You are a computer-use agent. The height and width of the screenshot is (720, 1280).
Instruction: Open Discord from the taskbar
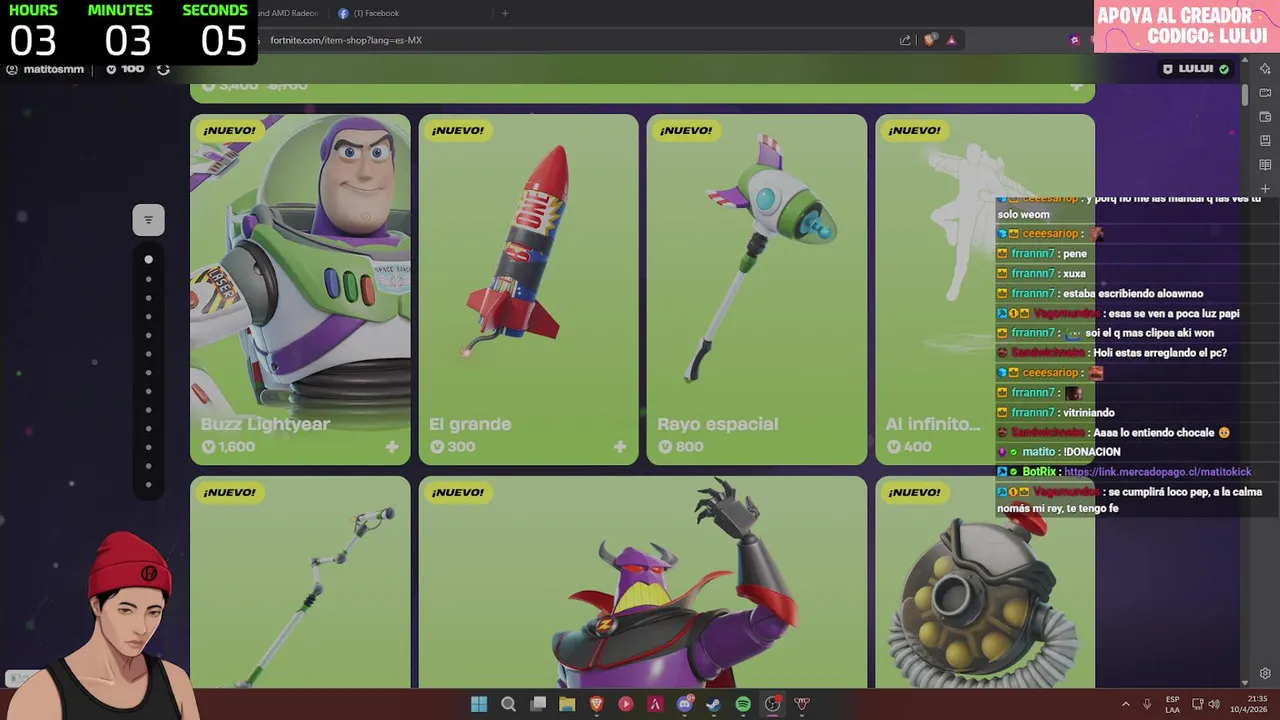684,704
